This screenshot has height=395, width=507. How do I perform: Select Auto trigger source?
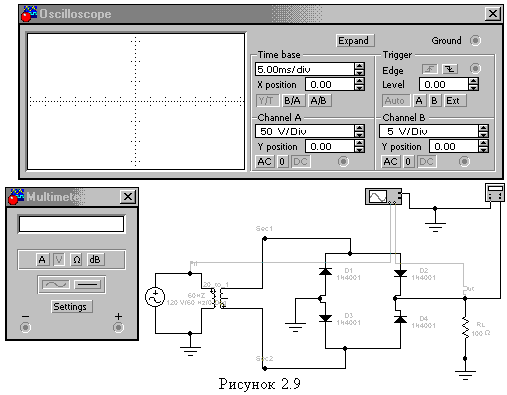tap(396, 101)
